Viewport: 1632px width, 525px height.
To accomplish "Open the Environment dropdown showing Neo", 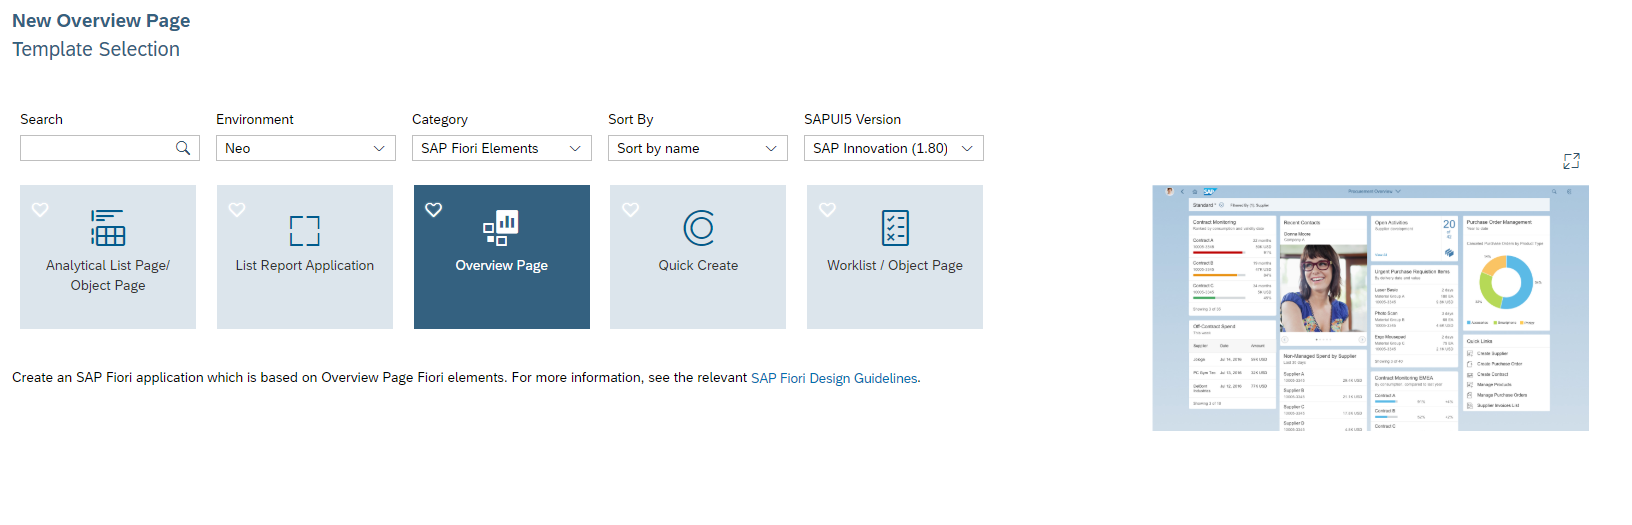I will point(306,148).
